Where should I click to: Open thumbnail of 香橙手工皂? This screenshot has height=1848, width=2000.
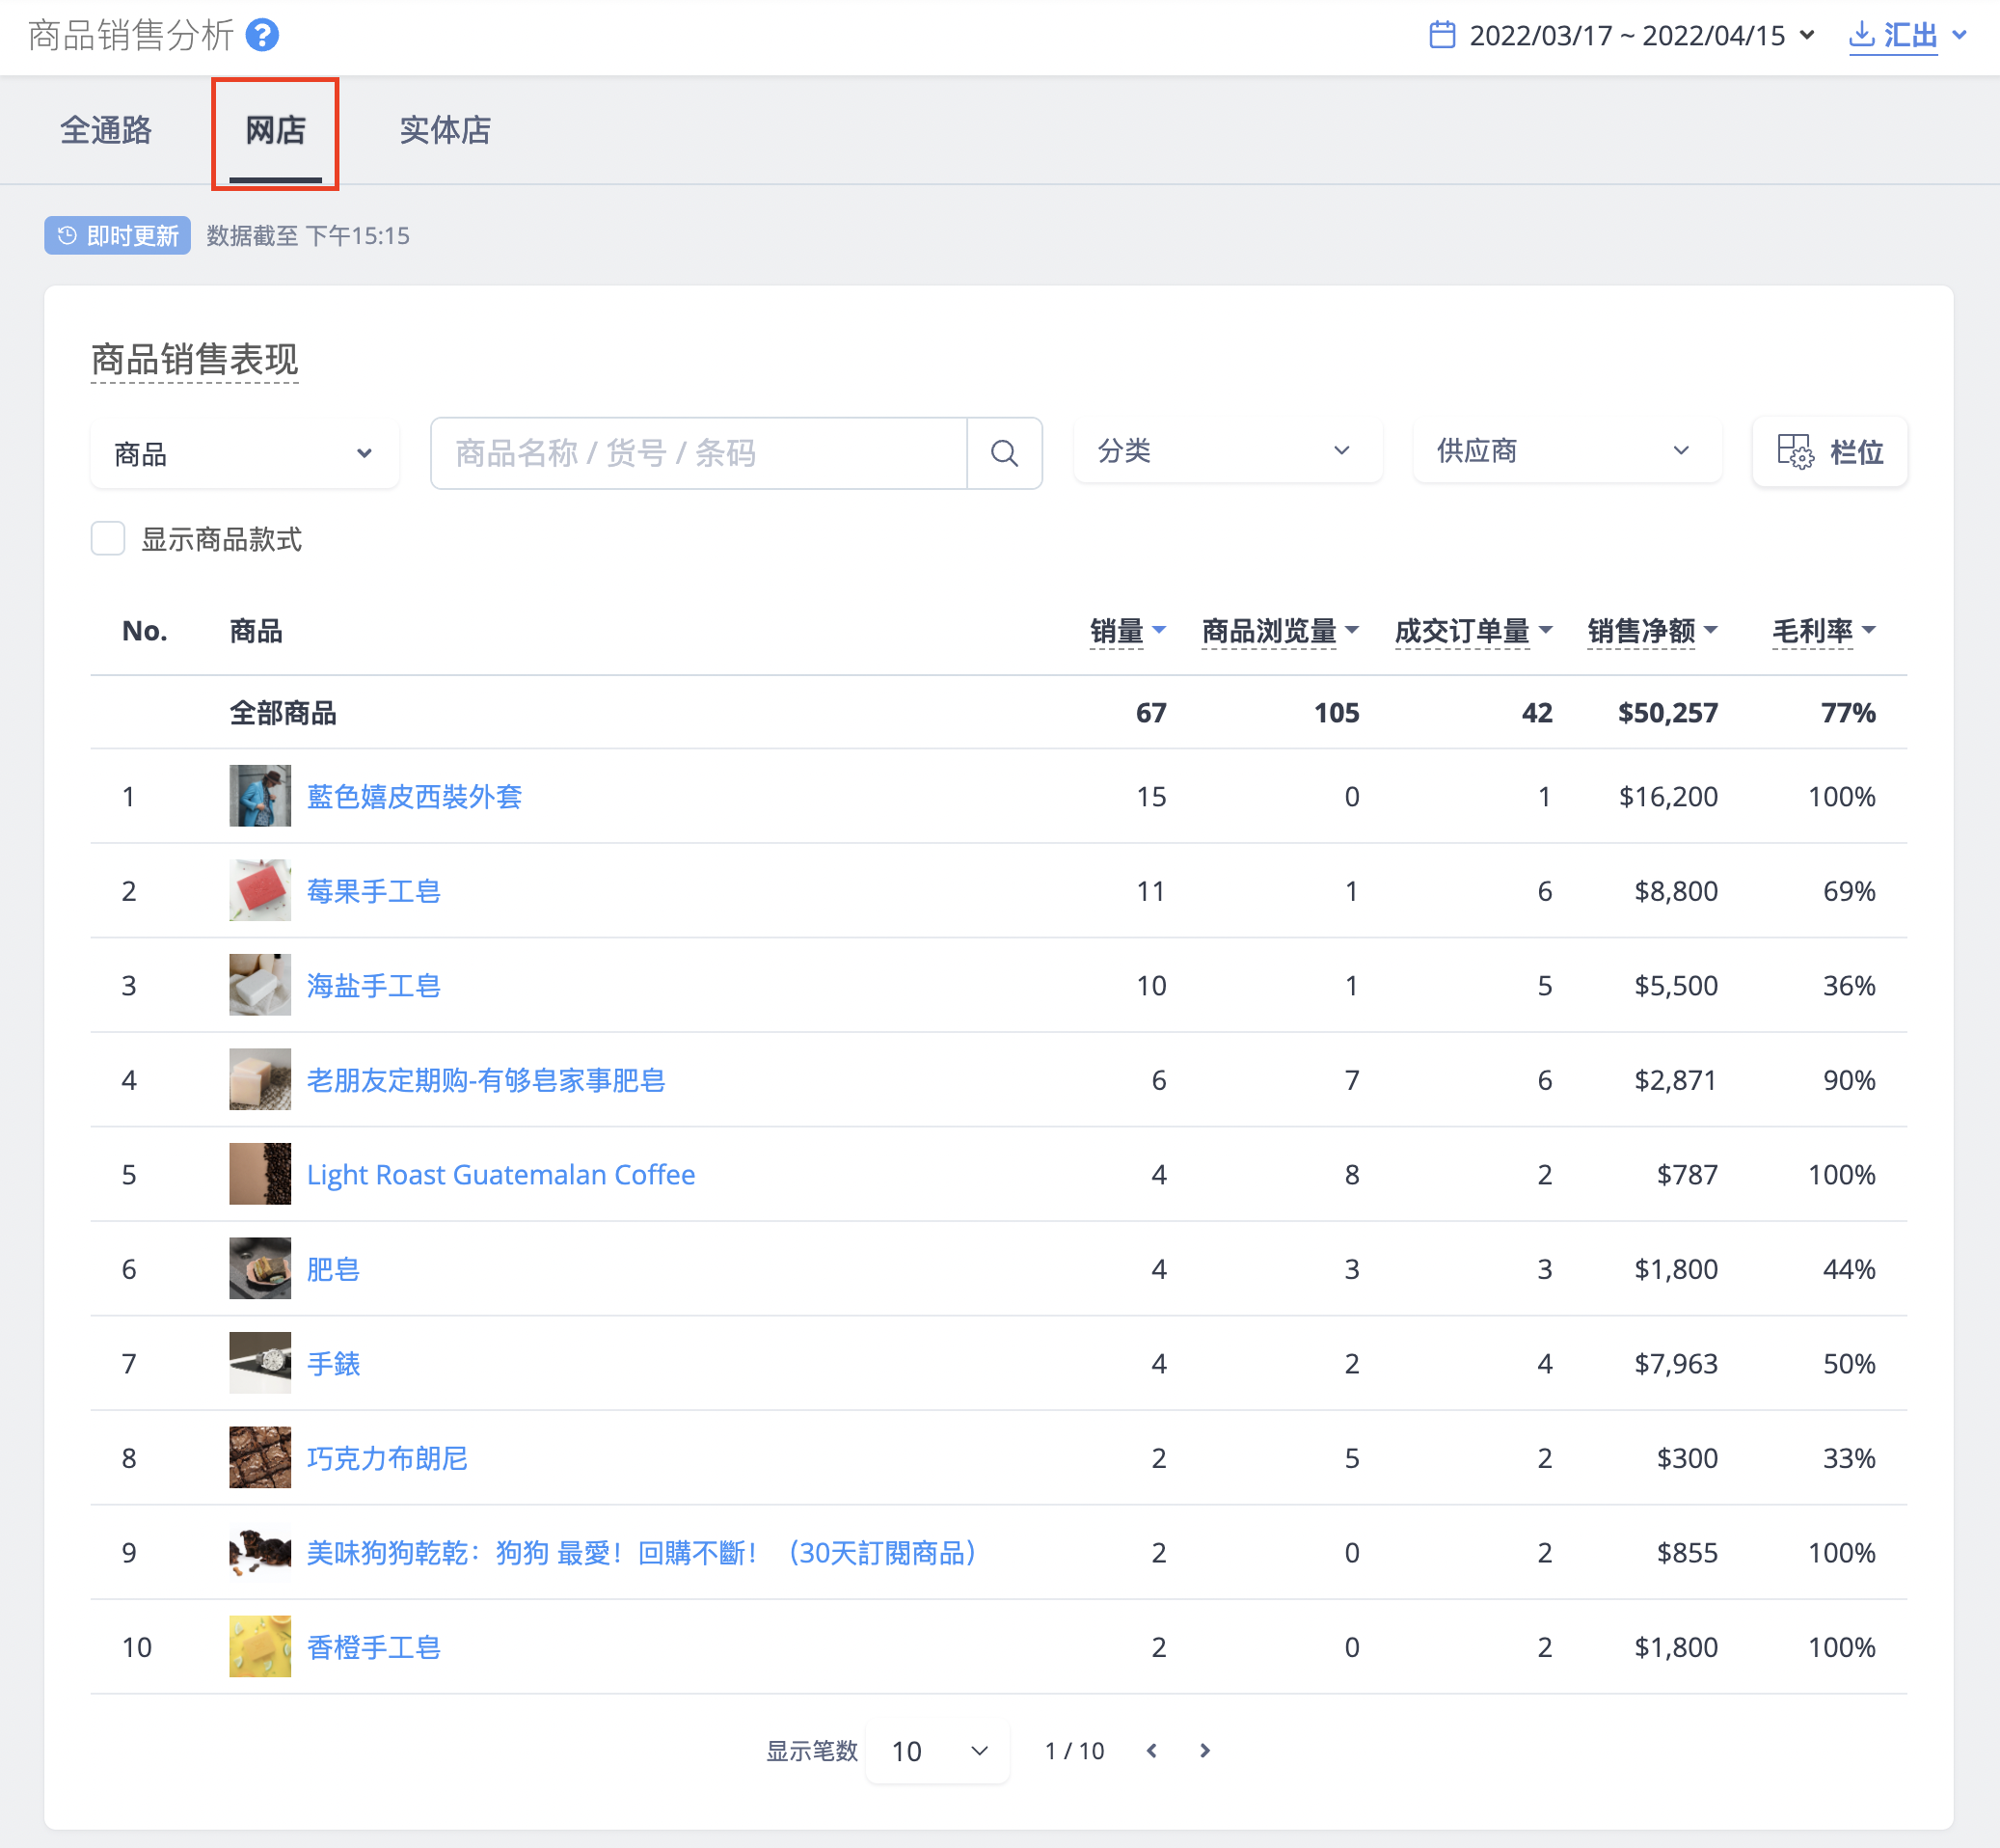tap(260, 1647)
